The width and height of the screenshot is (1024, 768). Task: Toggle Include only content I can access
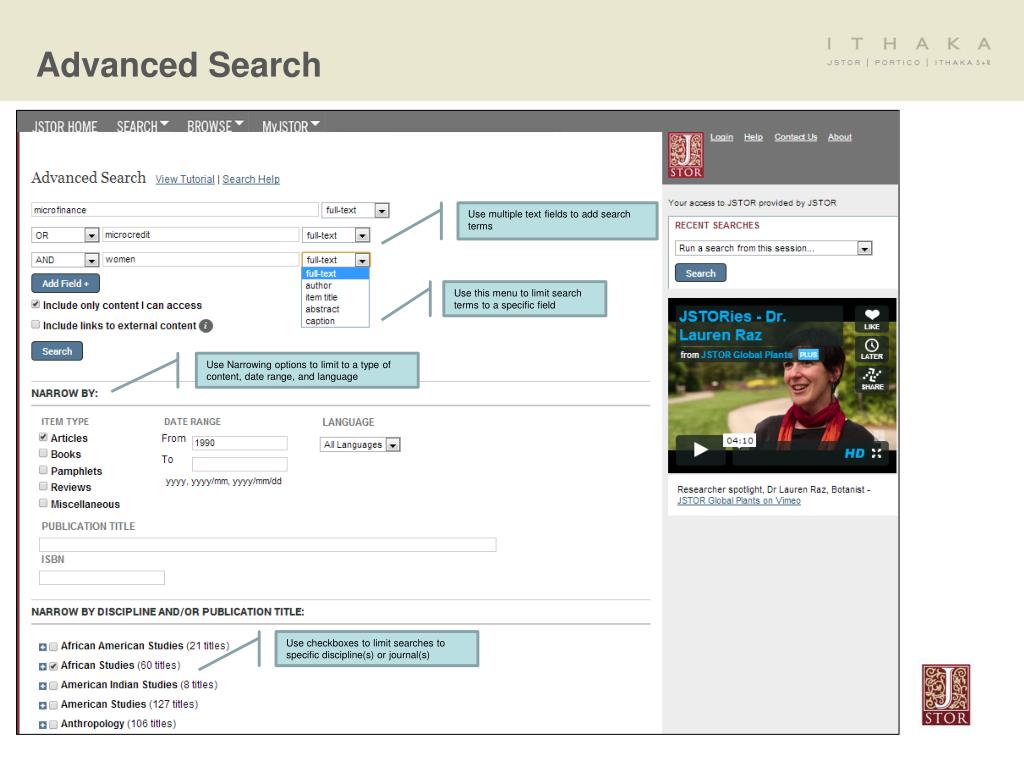point(36,304)
